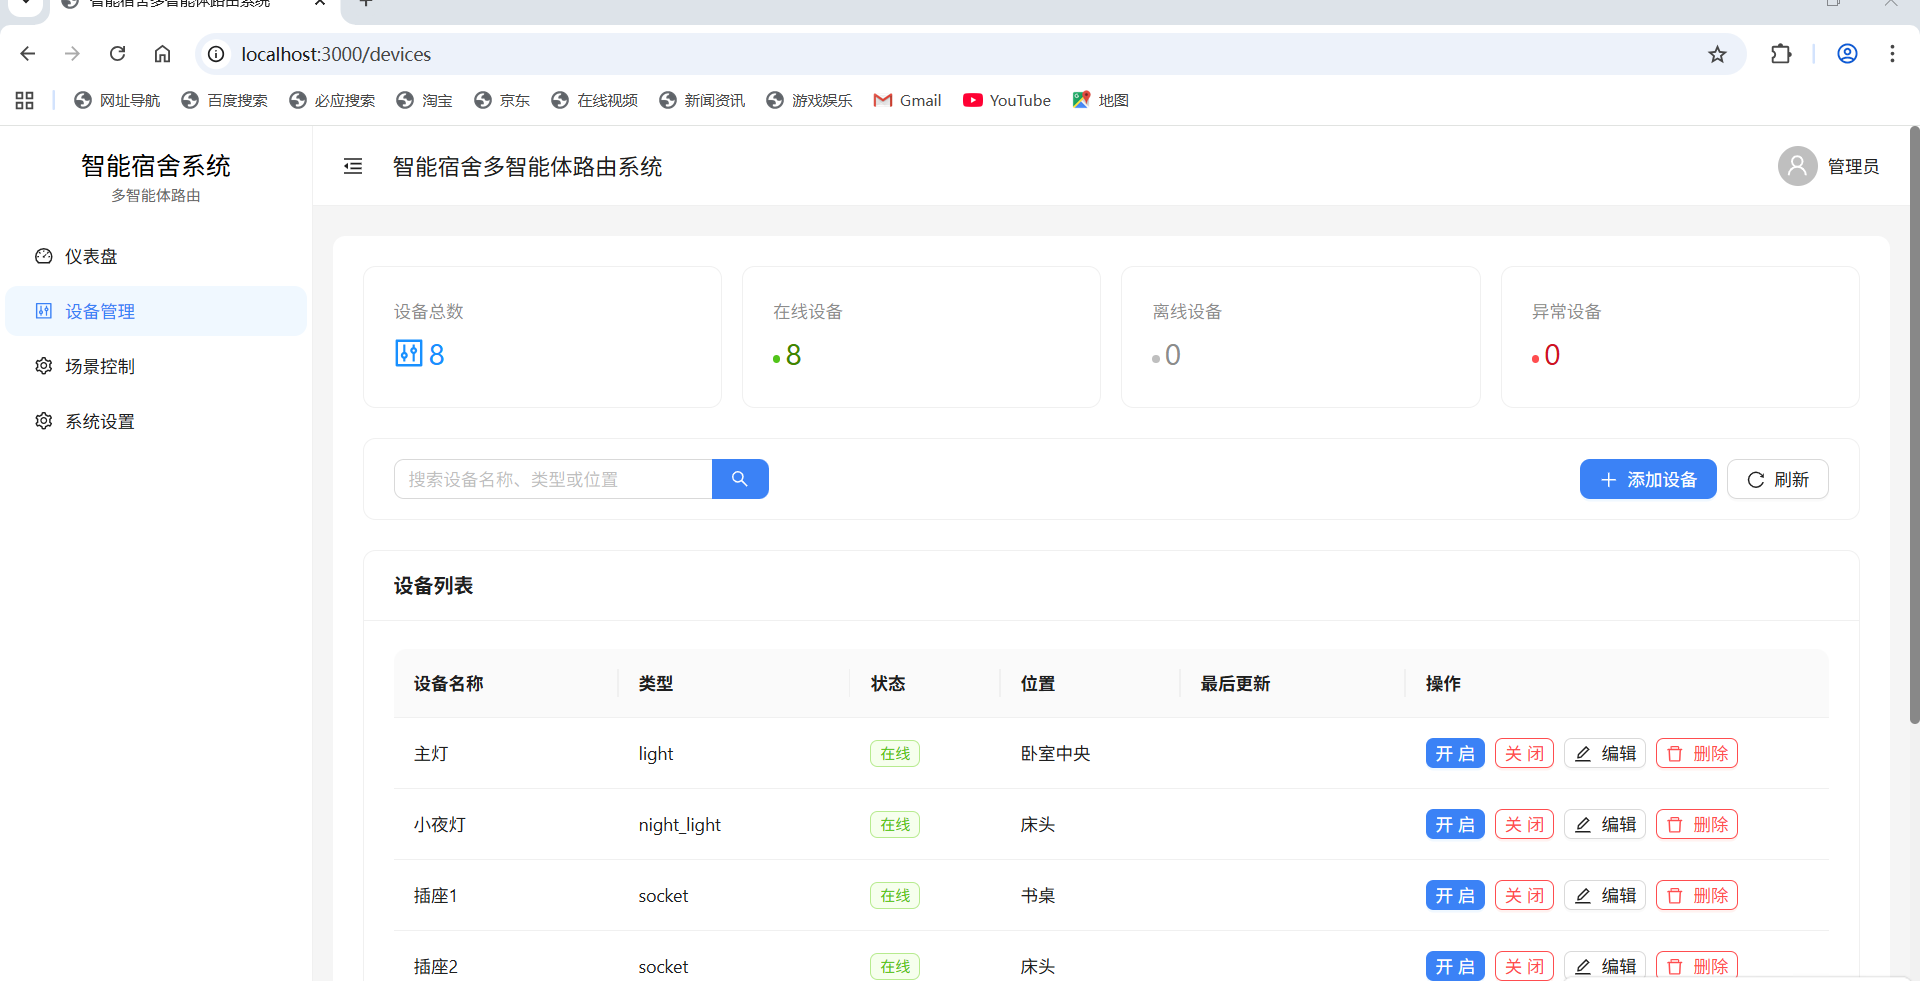
Task: Click the 添加设备 button
Action: point(1648,479)
